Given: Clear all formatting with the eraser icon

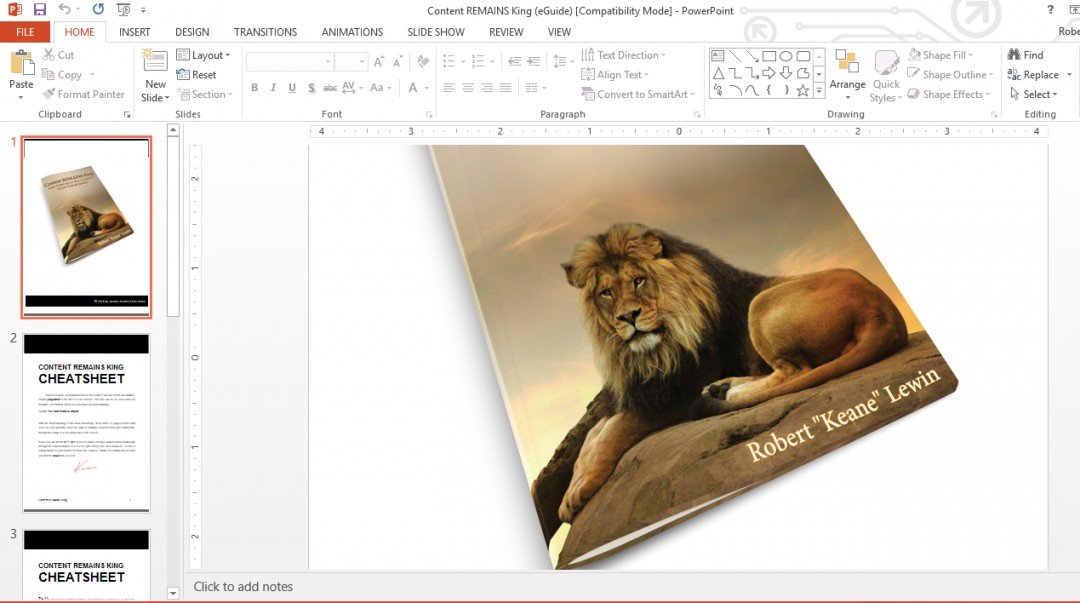Looking at the screenshot, I should pyautogui.click(x=423, y=62).
